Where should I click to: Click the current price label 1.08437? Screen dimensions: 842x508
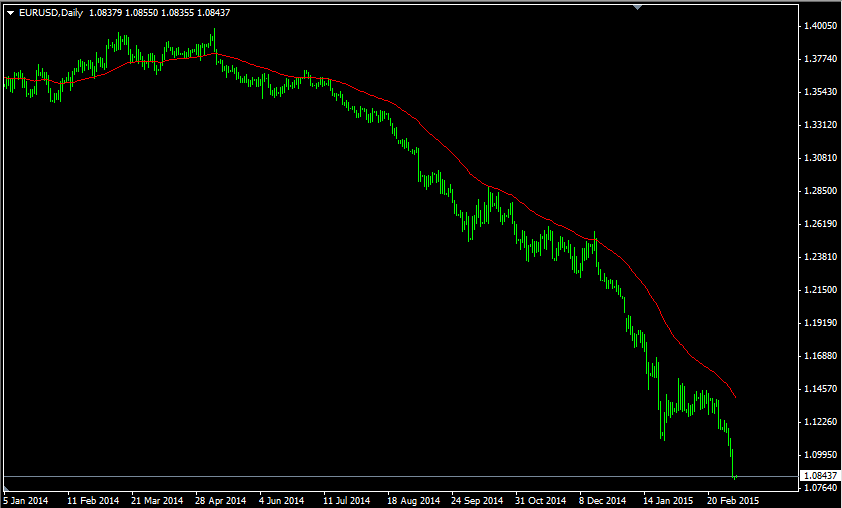click(x=821, y=475)
